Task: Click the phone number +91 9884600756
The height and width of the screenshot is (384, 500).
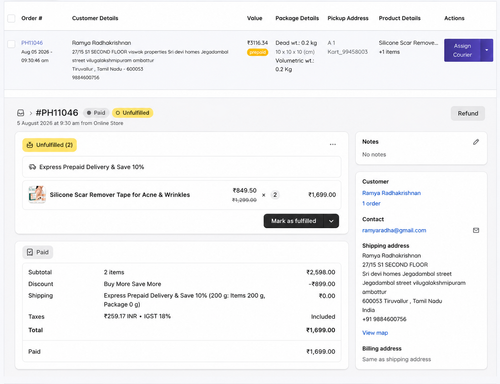Action: click(x=384, y=319)
